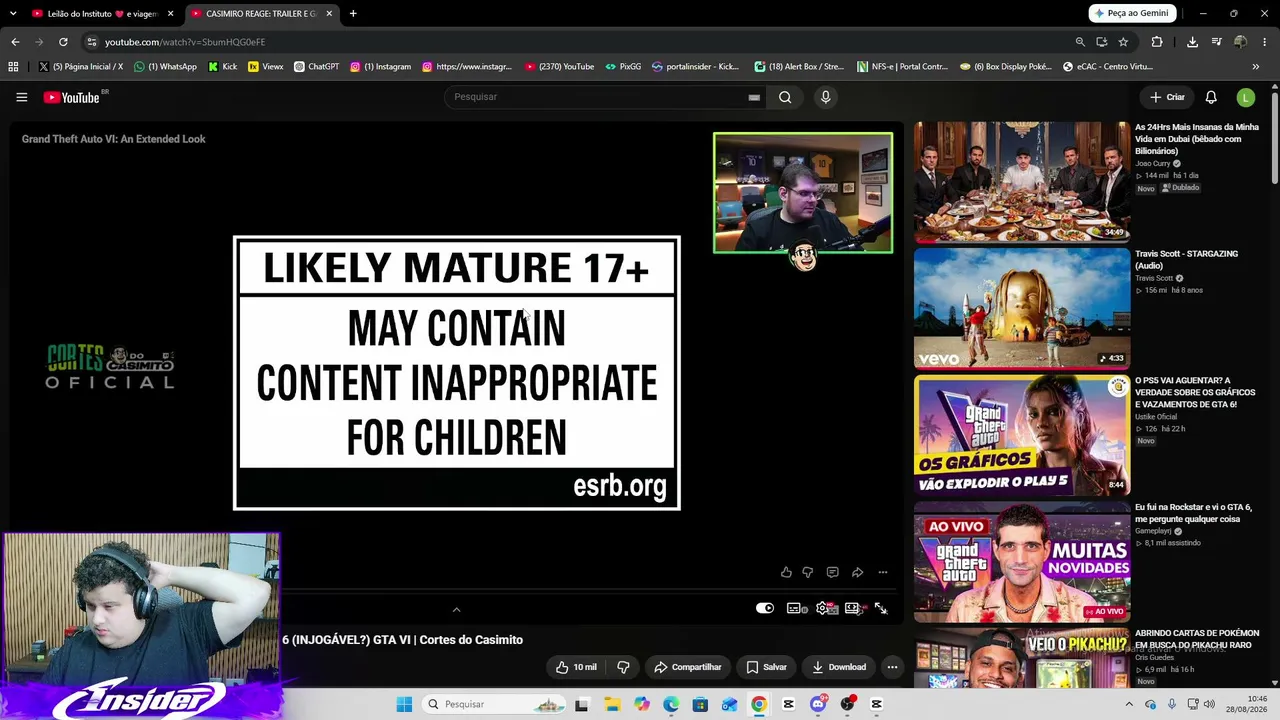
Task: Open the browser extensions puzzle icon
Action: pyautogui.click(x=1157, y=42)
